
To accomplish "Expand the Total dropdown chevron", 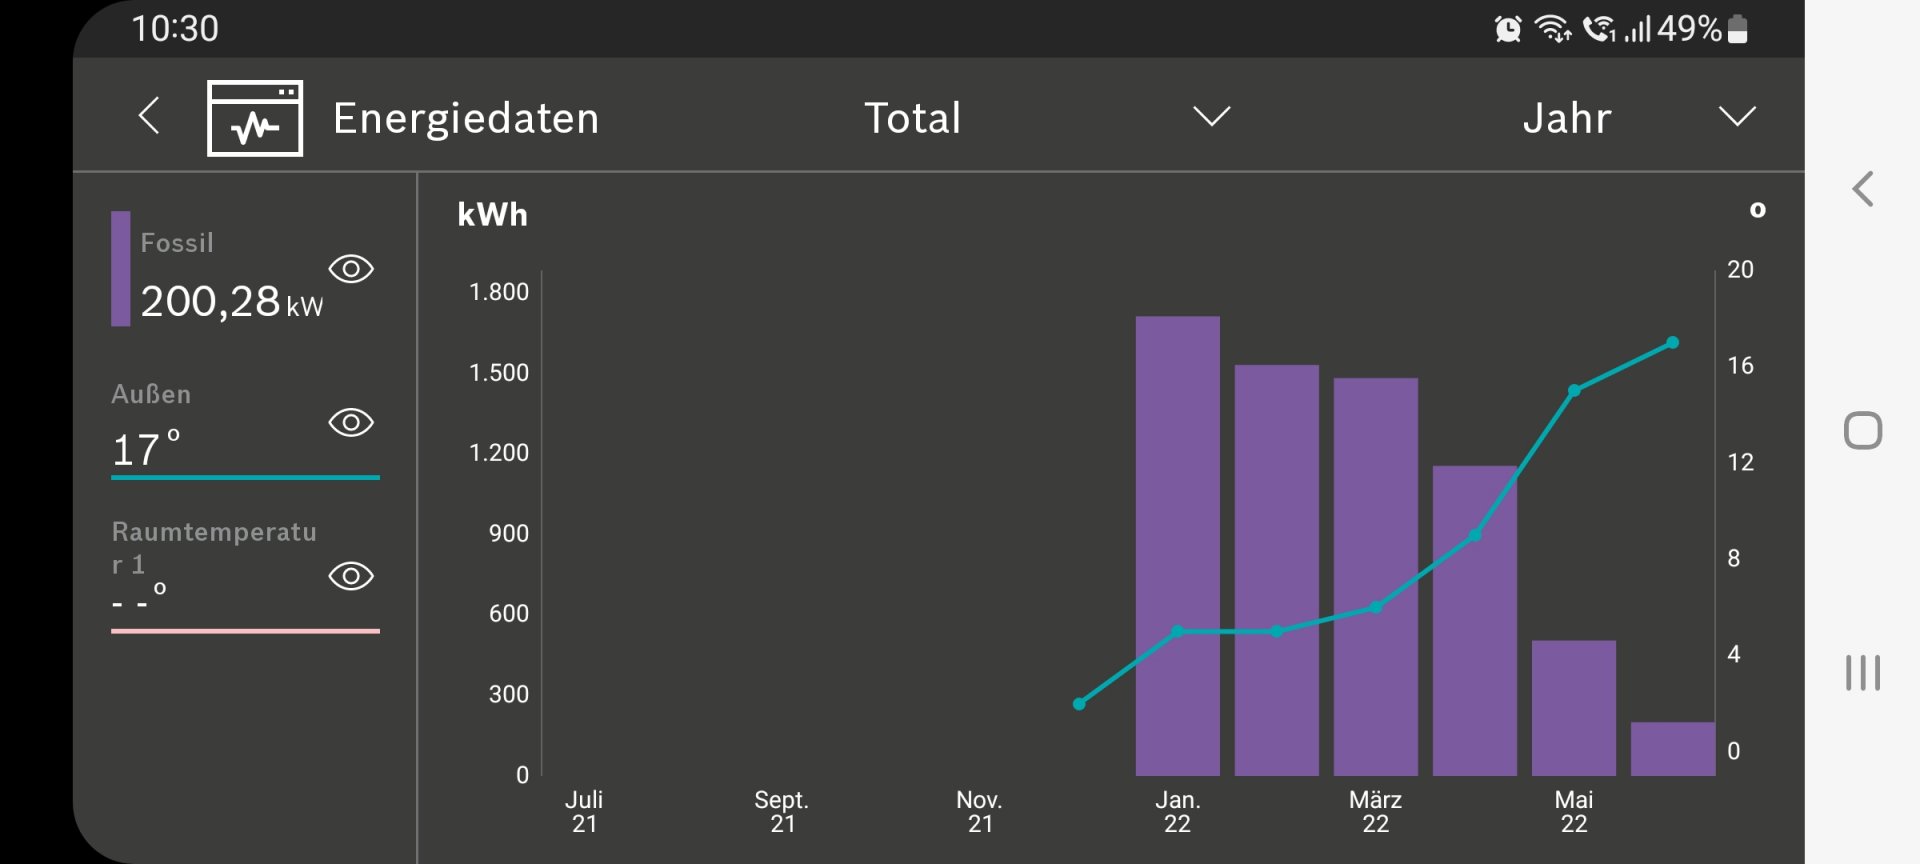I will (x=1211, y=117).
